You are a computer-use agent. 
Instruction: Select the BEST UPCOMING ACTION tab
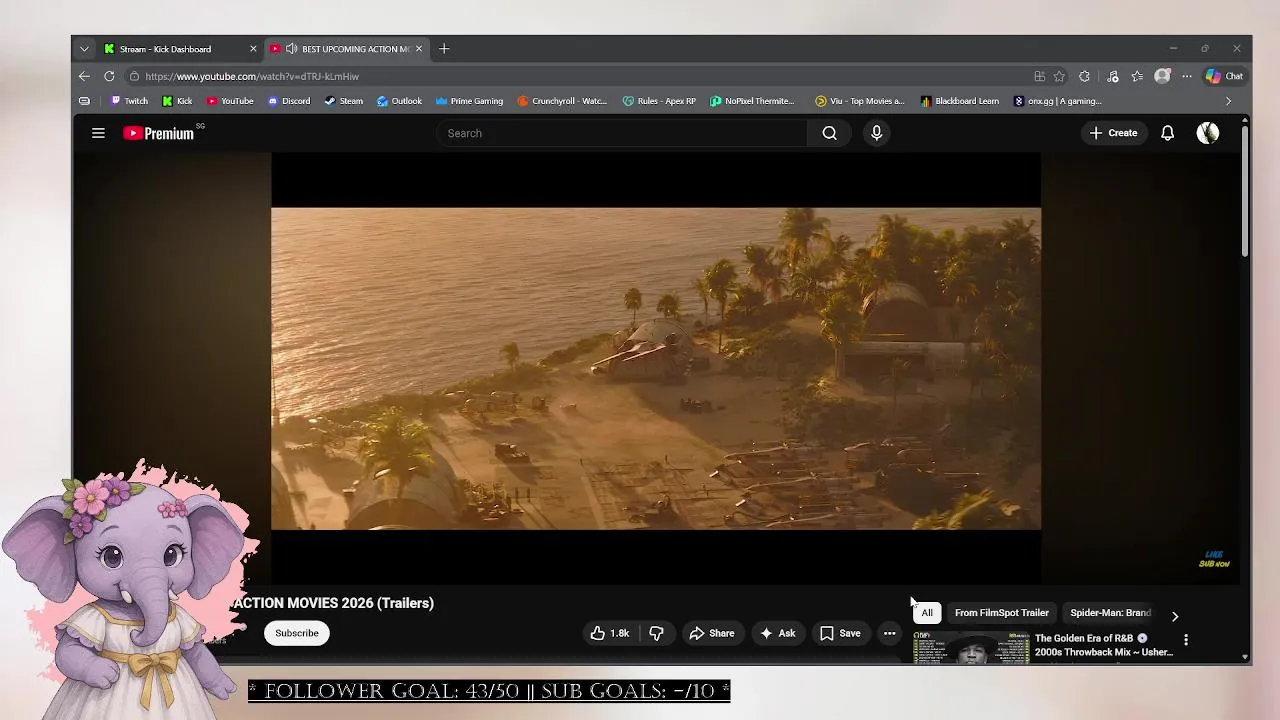pyautogui.click(x=348, y=49)
